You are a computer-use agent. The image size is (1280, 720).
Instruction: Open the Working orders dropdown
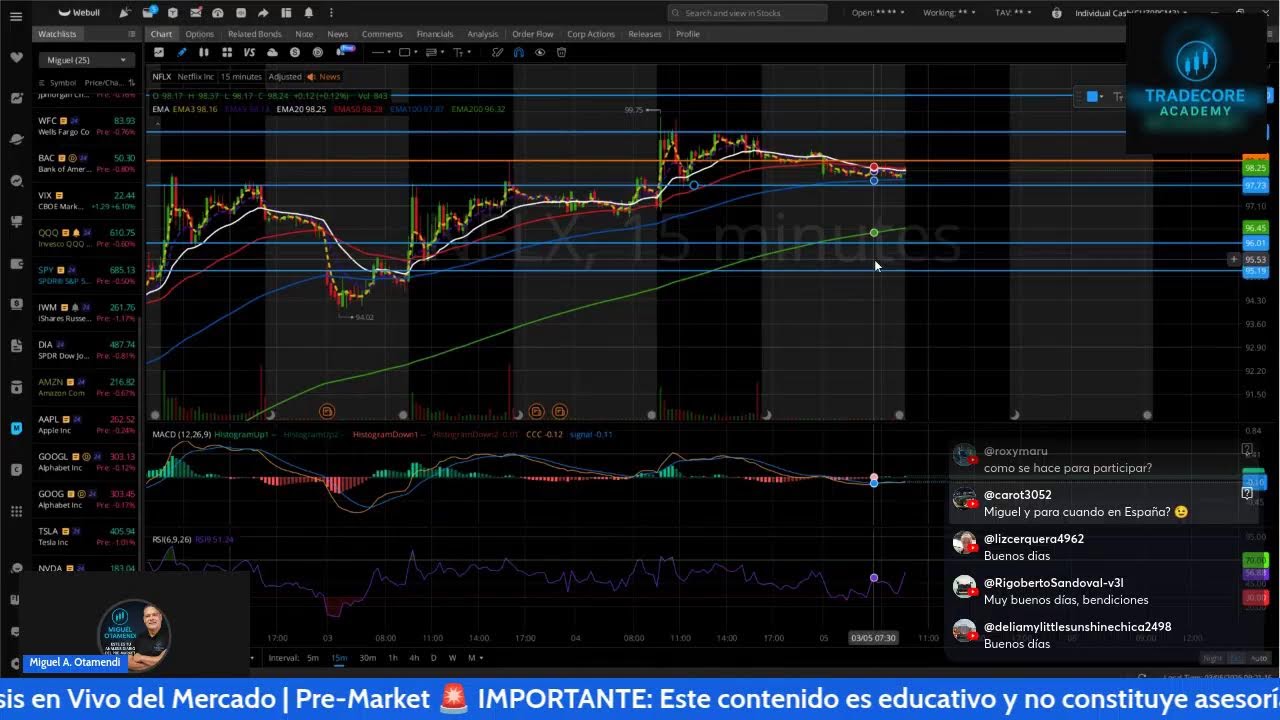[949, 13]
